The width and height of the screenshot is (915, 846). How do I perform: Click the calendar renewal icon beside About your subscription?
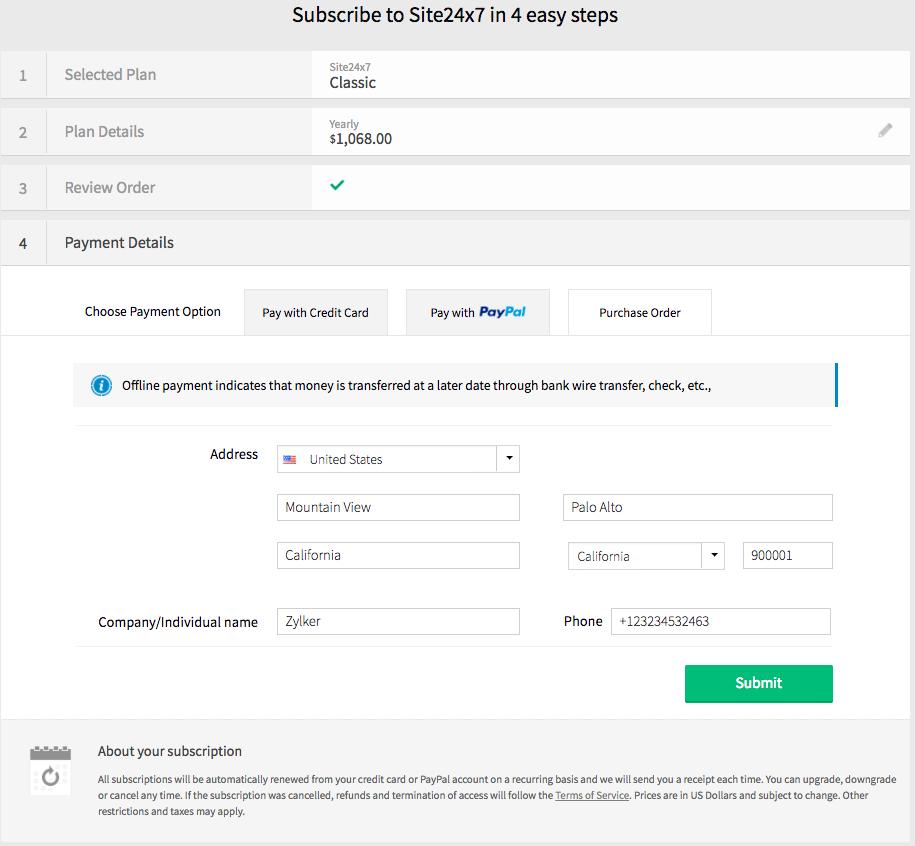click(x=50, y=769)
